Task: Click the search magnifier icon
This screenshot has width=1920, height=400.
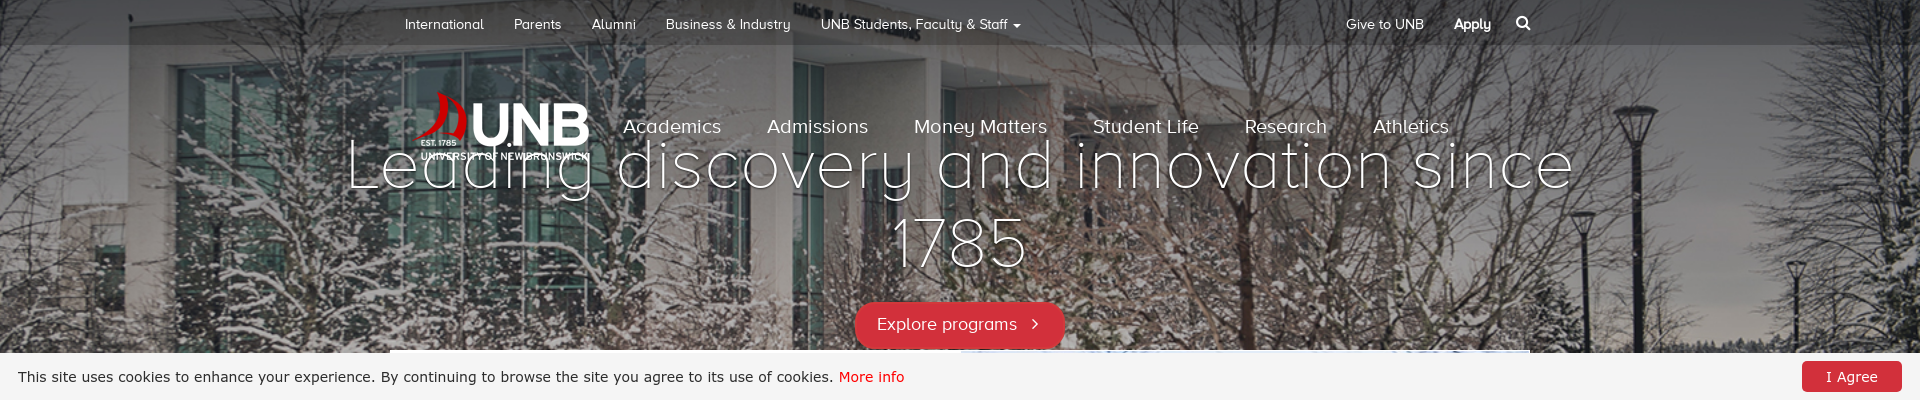Action: (1523, 24)
